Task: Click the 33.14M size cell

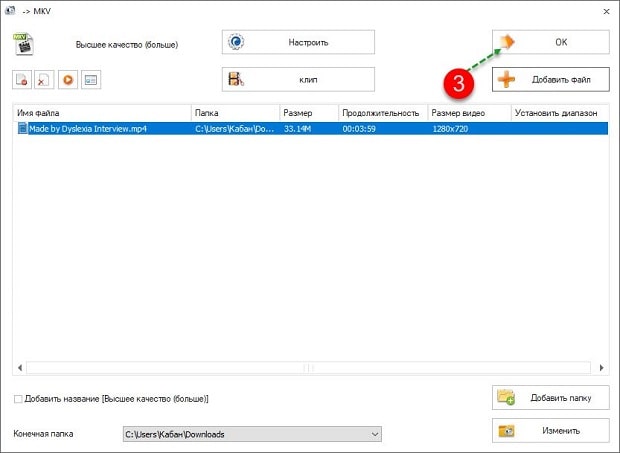Action: coord(297,129)
